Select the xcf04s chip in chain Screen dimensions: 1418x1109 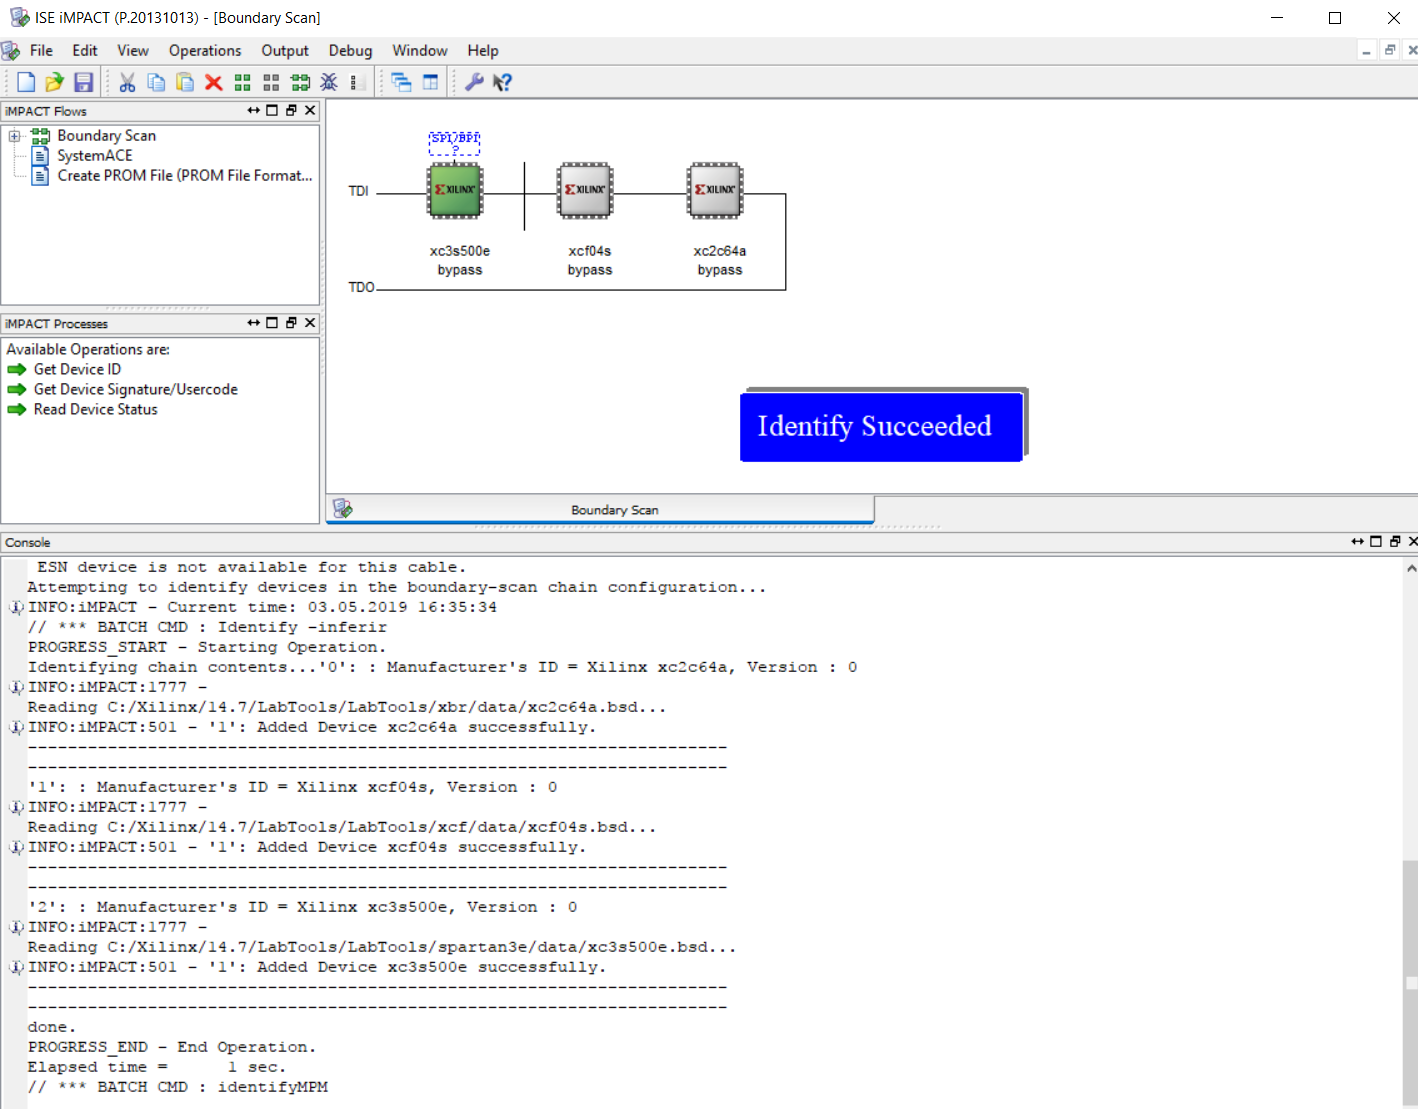585,190
